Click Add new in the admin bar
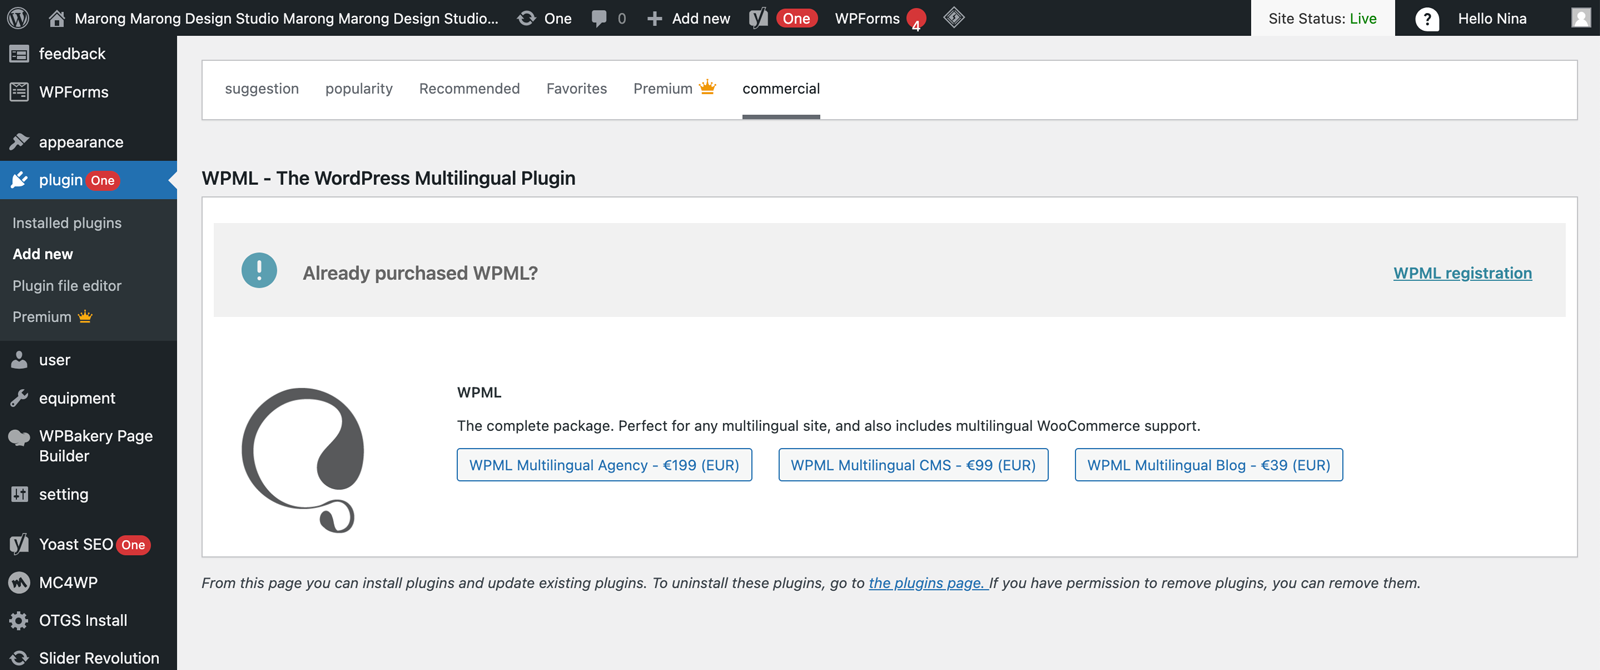Screen dimensions: 1600x670 click(701, 18)
